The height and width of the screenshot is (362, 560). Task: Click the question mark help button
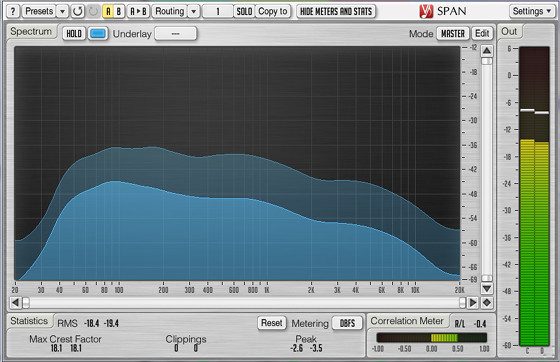click(x=12, y=11)
